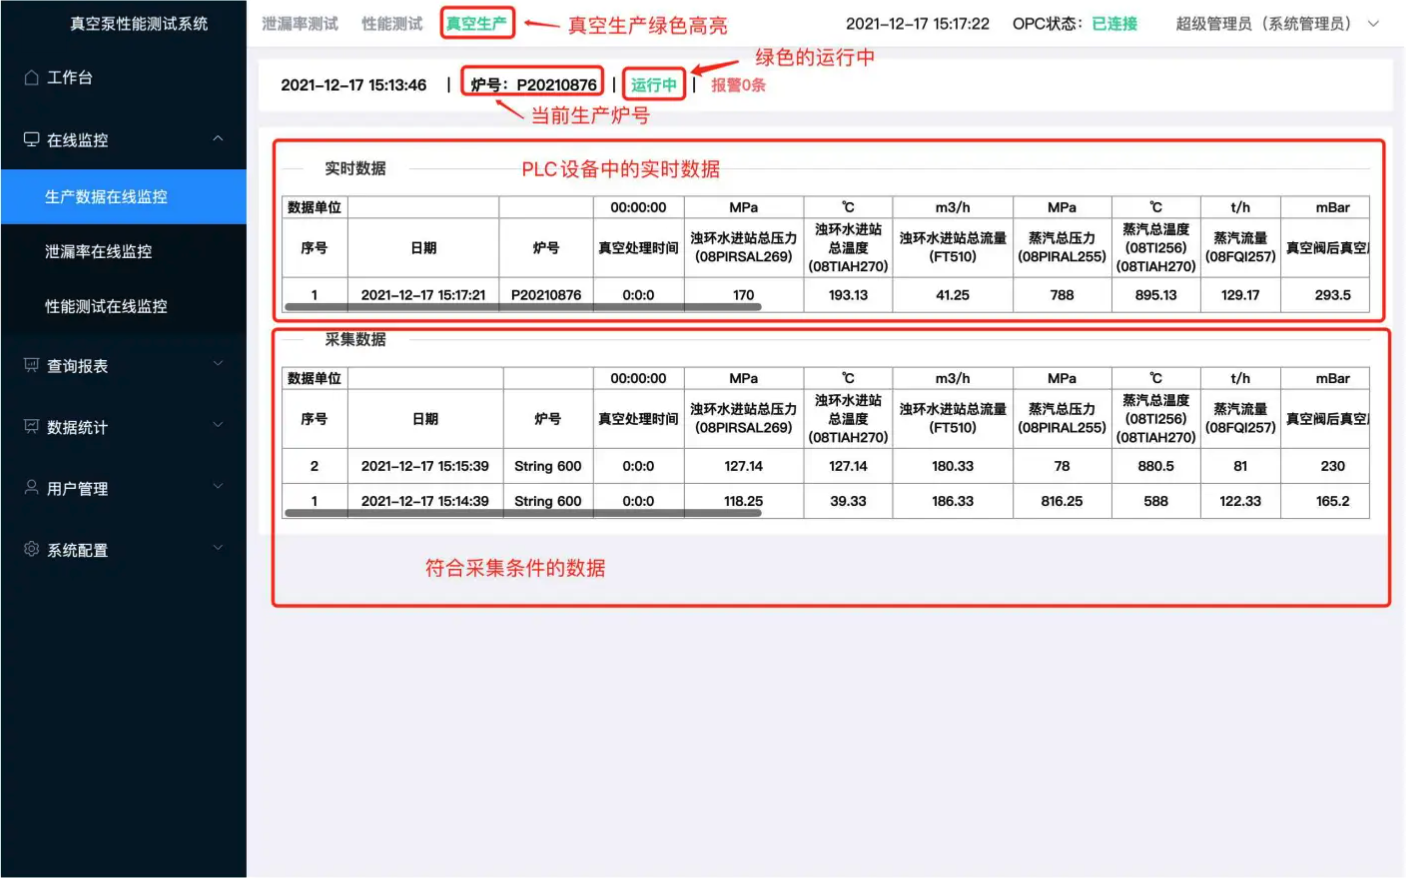Click the 运行中 status label
Screen dimensions: 1406x878
point(653,85)
